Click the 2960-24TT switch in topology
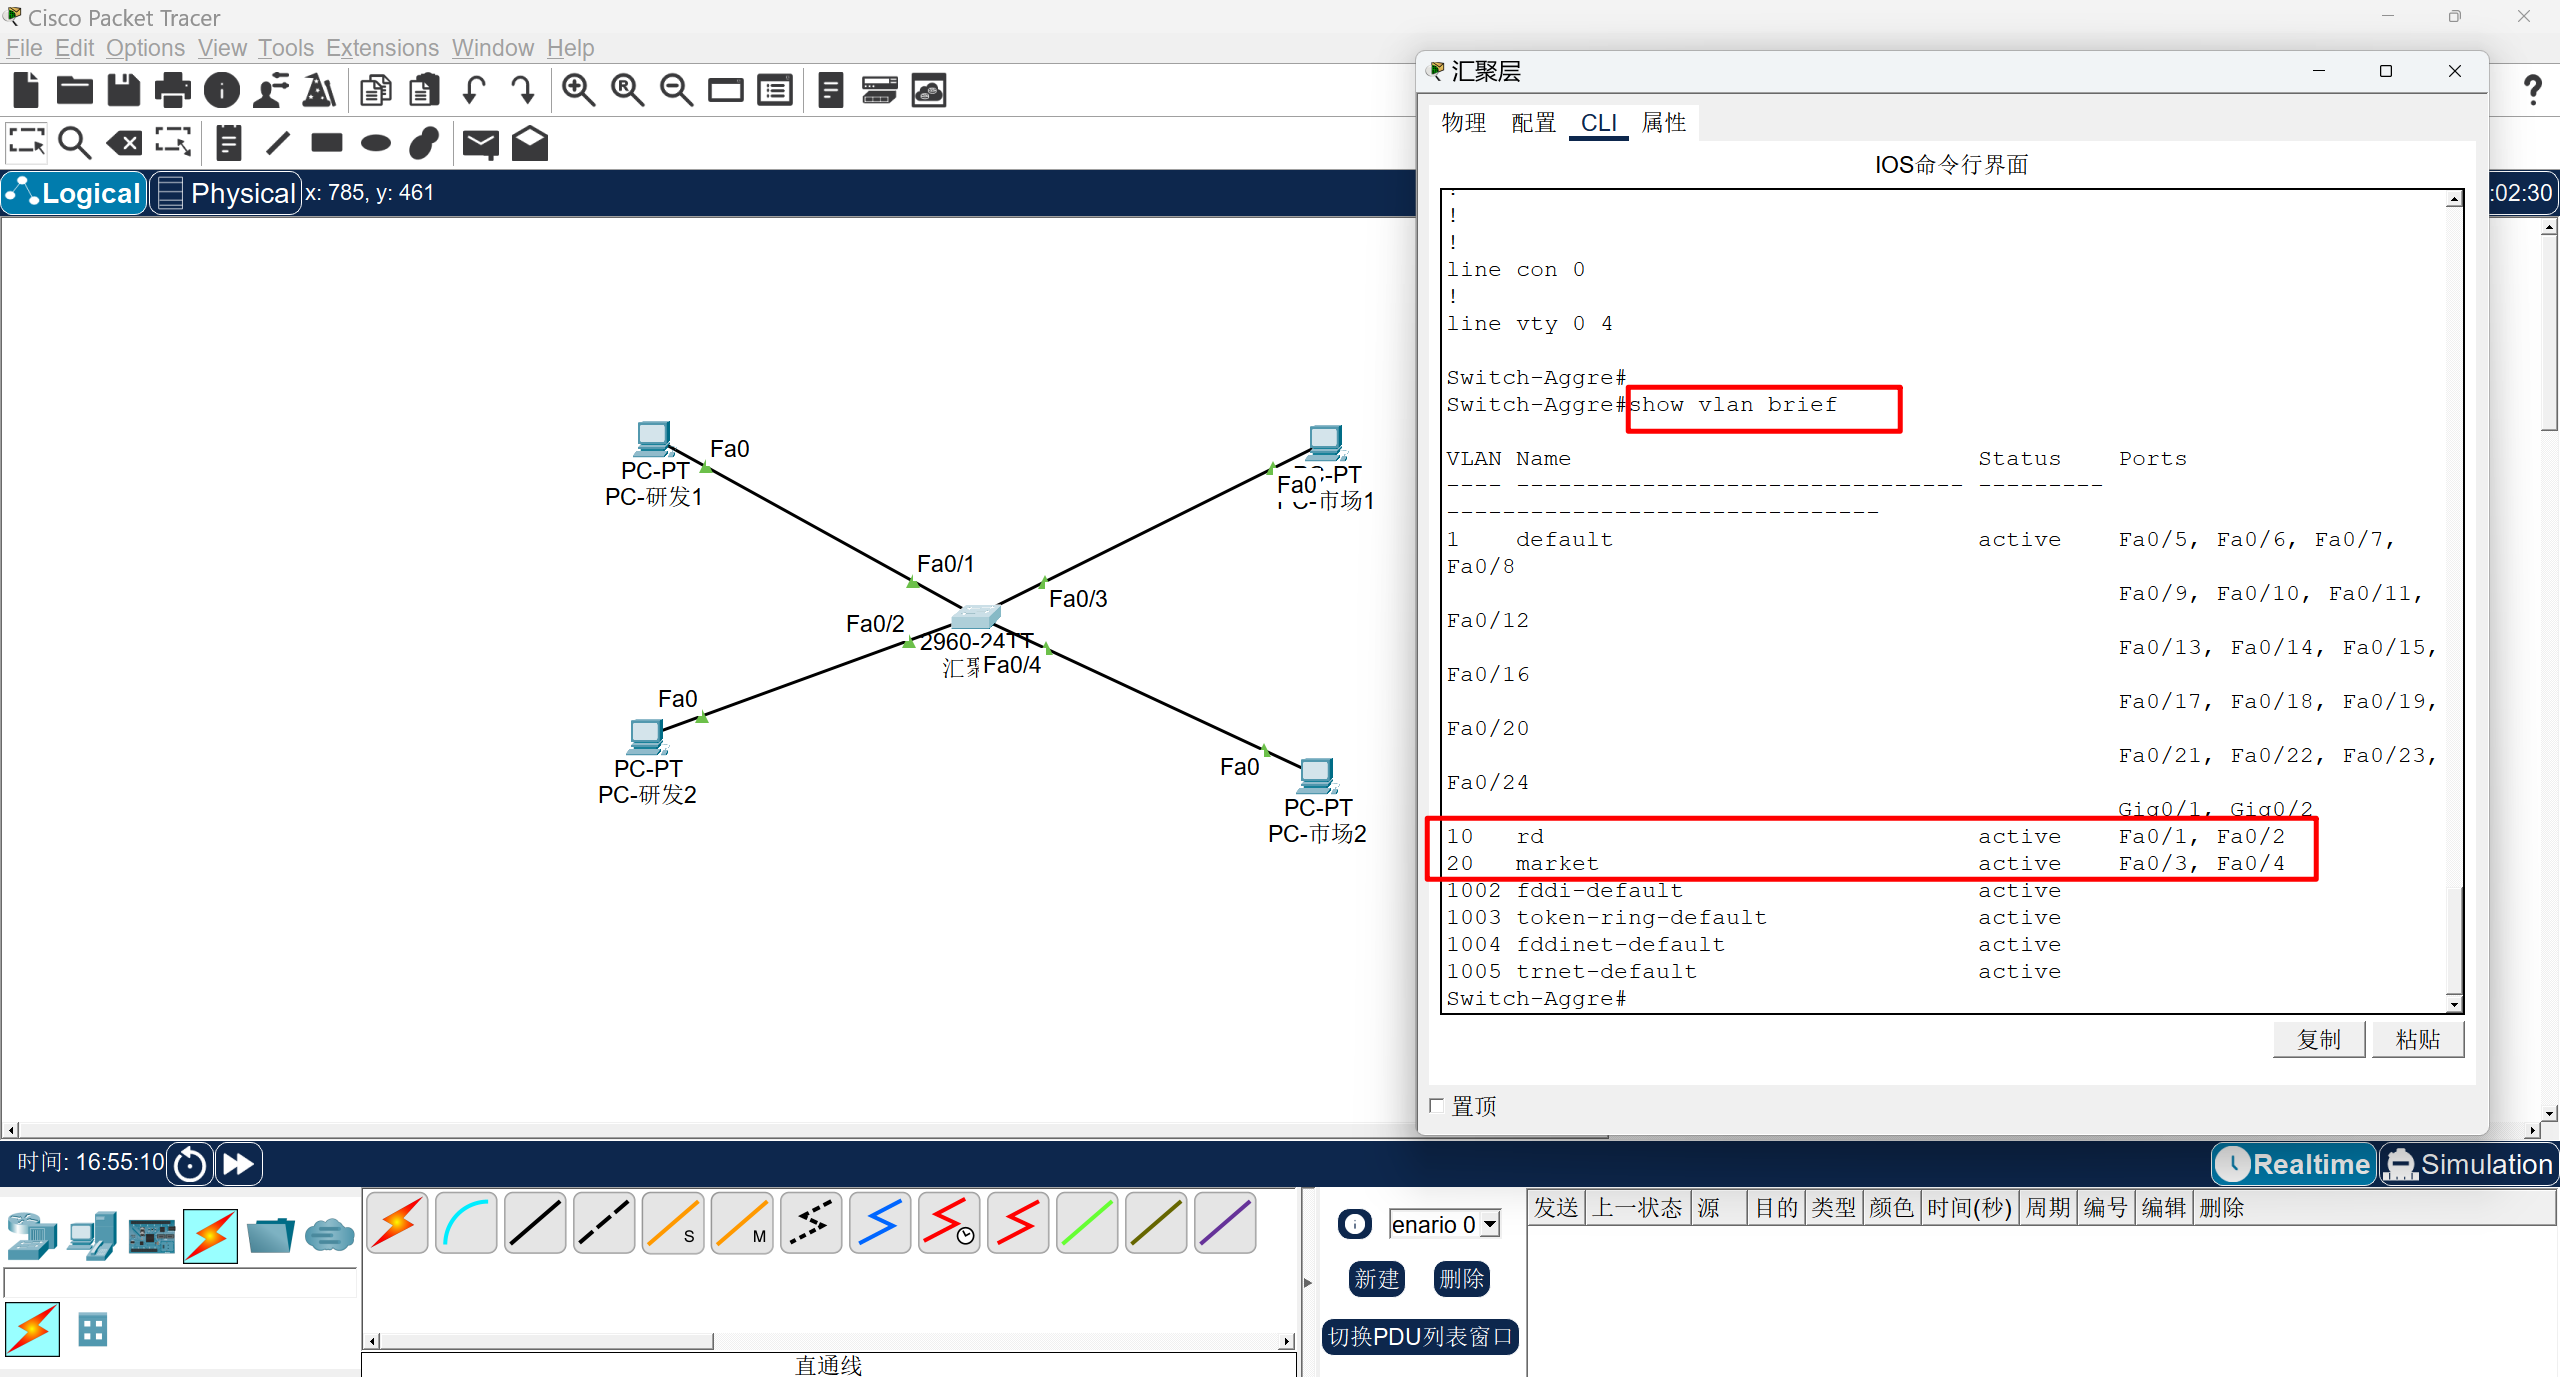This screenshot has height=1377, width=2560. (x=976, y=616)
